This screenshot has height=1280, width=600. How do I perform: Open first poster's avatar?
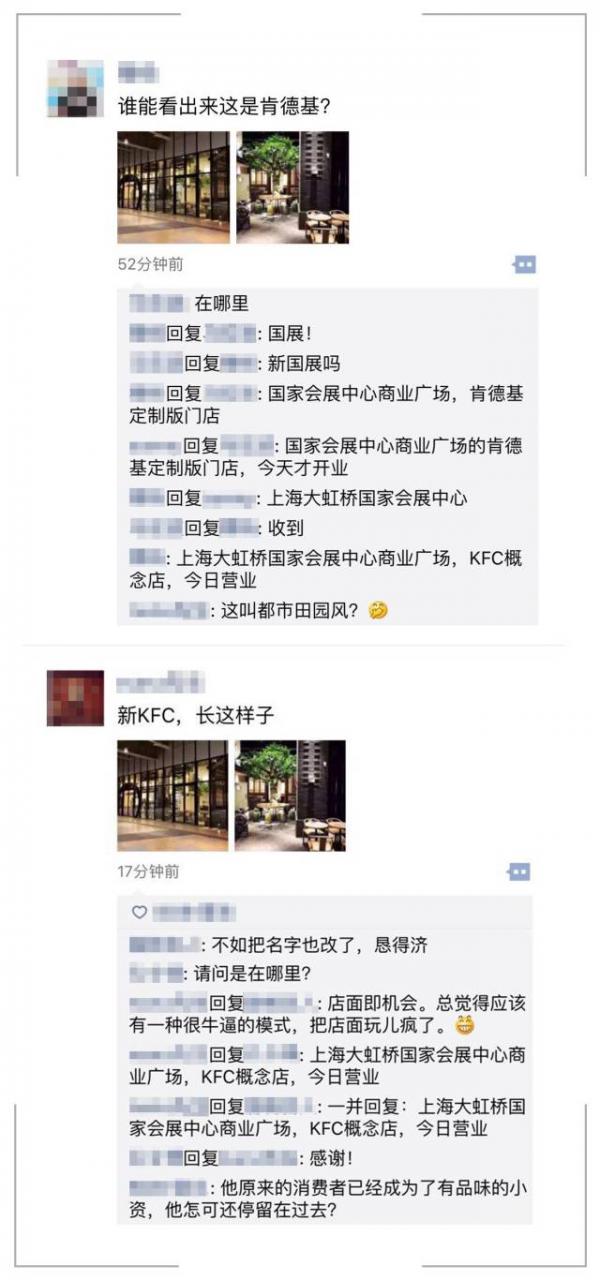coord(76,89)
